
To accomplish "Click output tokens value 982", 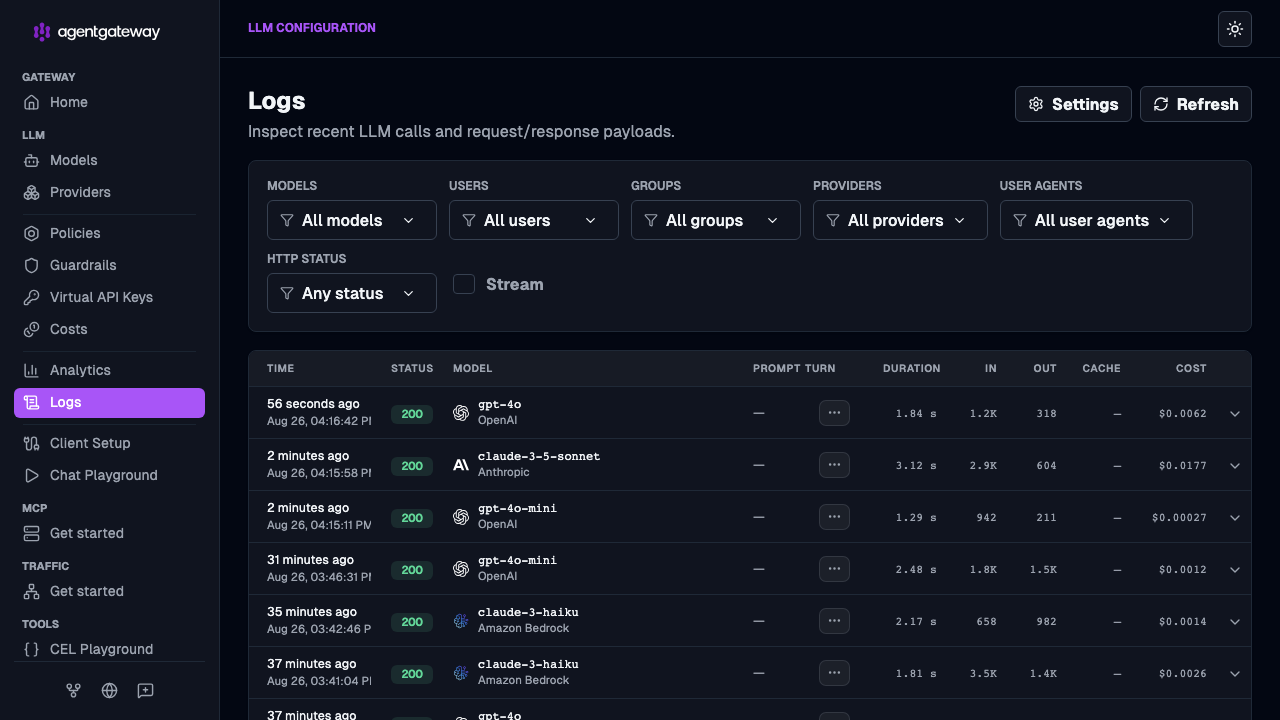I will coord(1046,622).
